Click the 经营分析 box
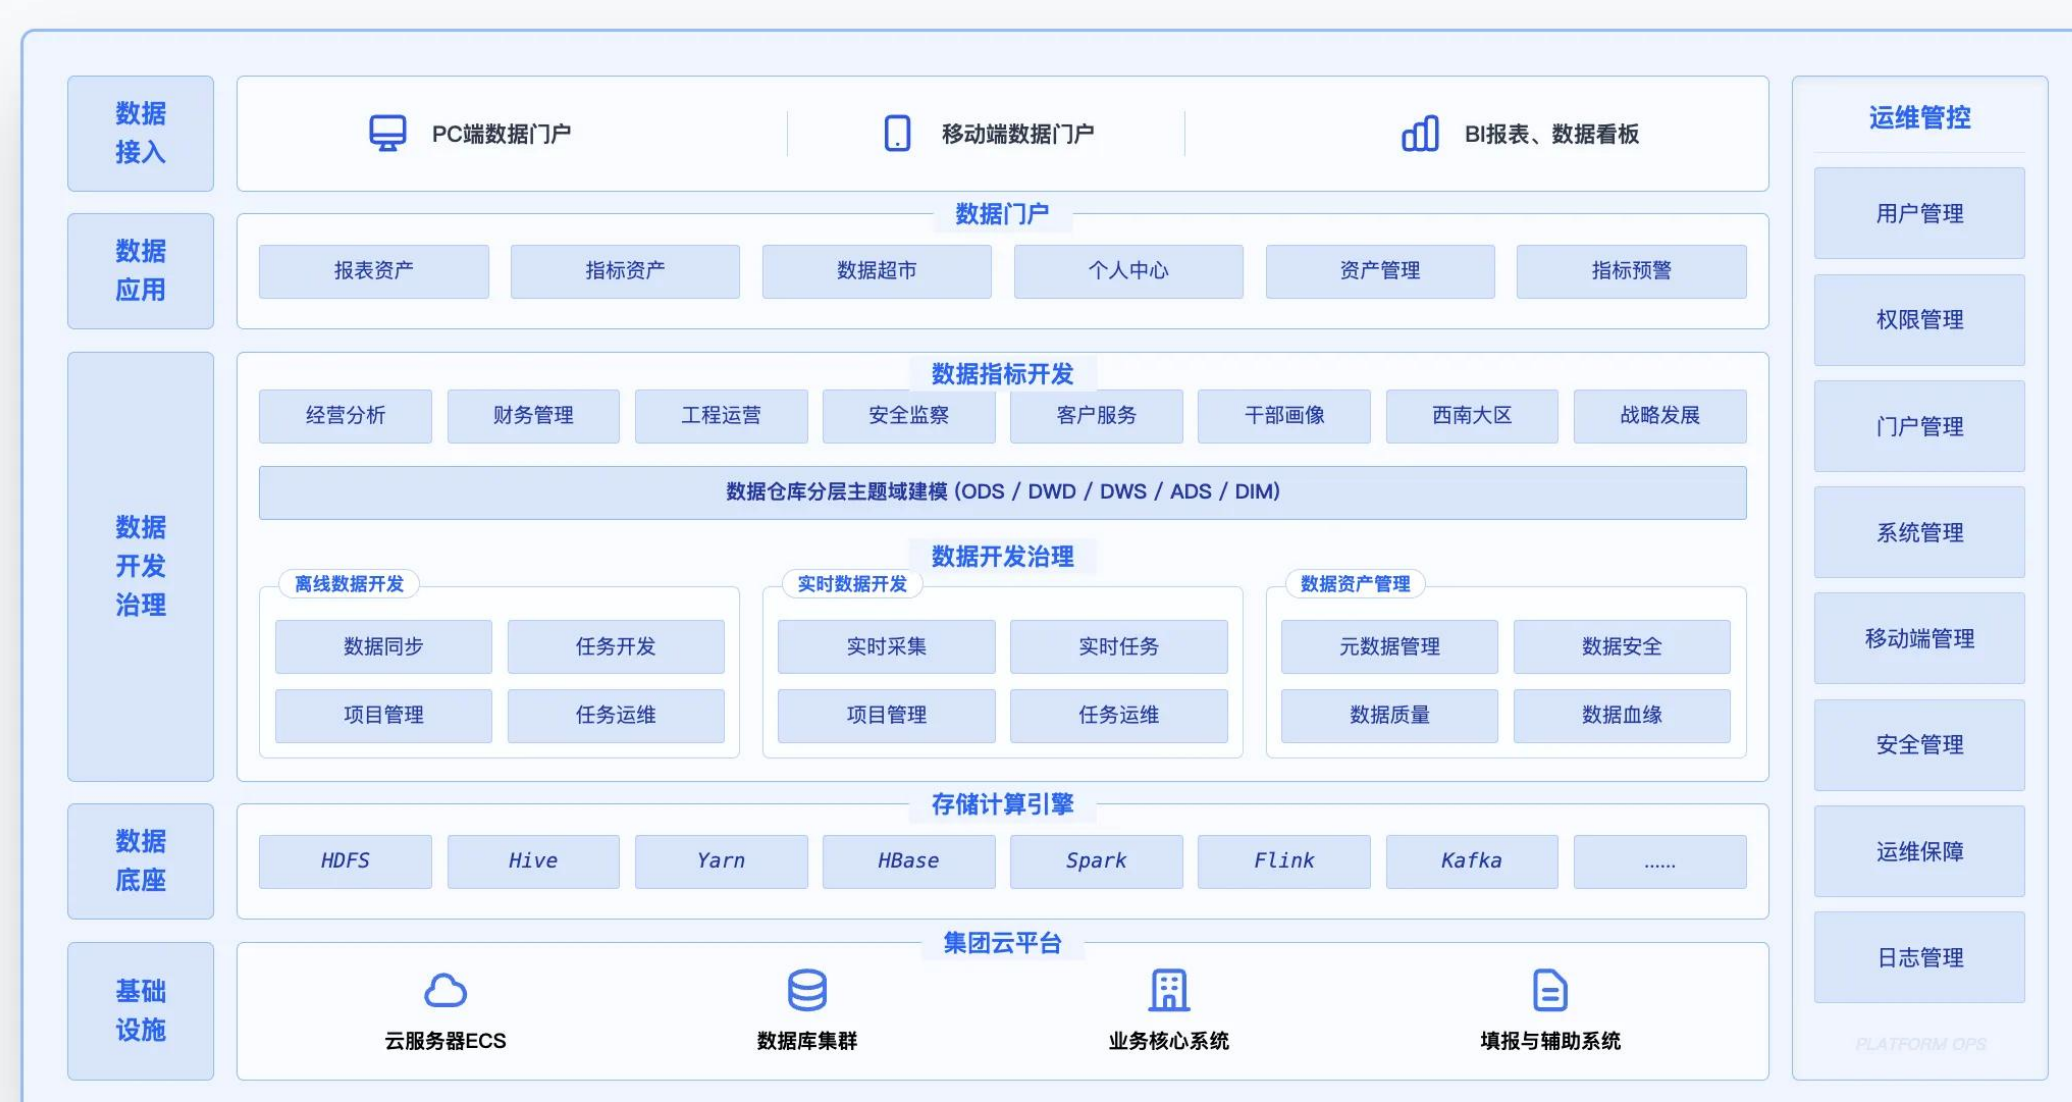This screenshot has height=1102, width=2072. pos(345,416)
